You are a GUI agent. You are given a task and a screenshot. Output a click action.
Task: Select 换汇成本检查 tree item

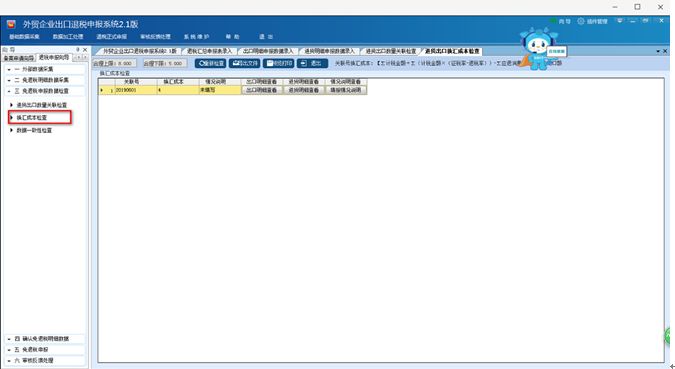coord(31,118)
